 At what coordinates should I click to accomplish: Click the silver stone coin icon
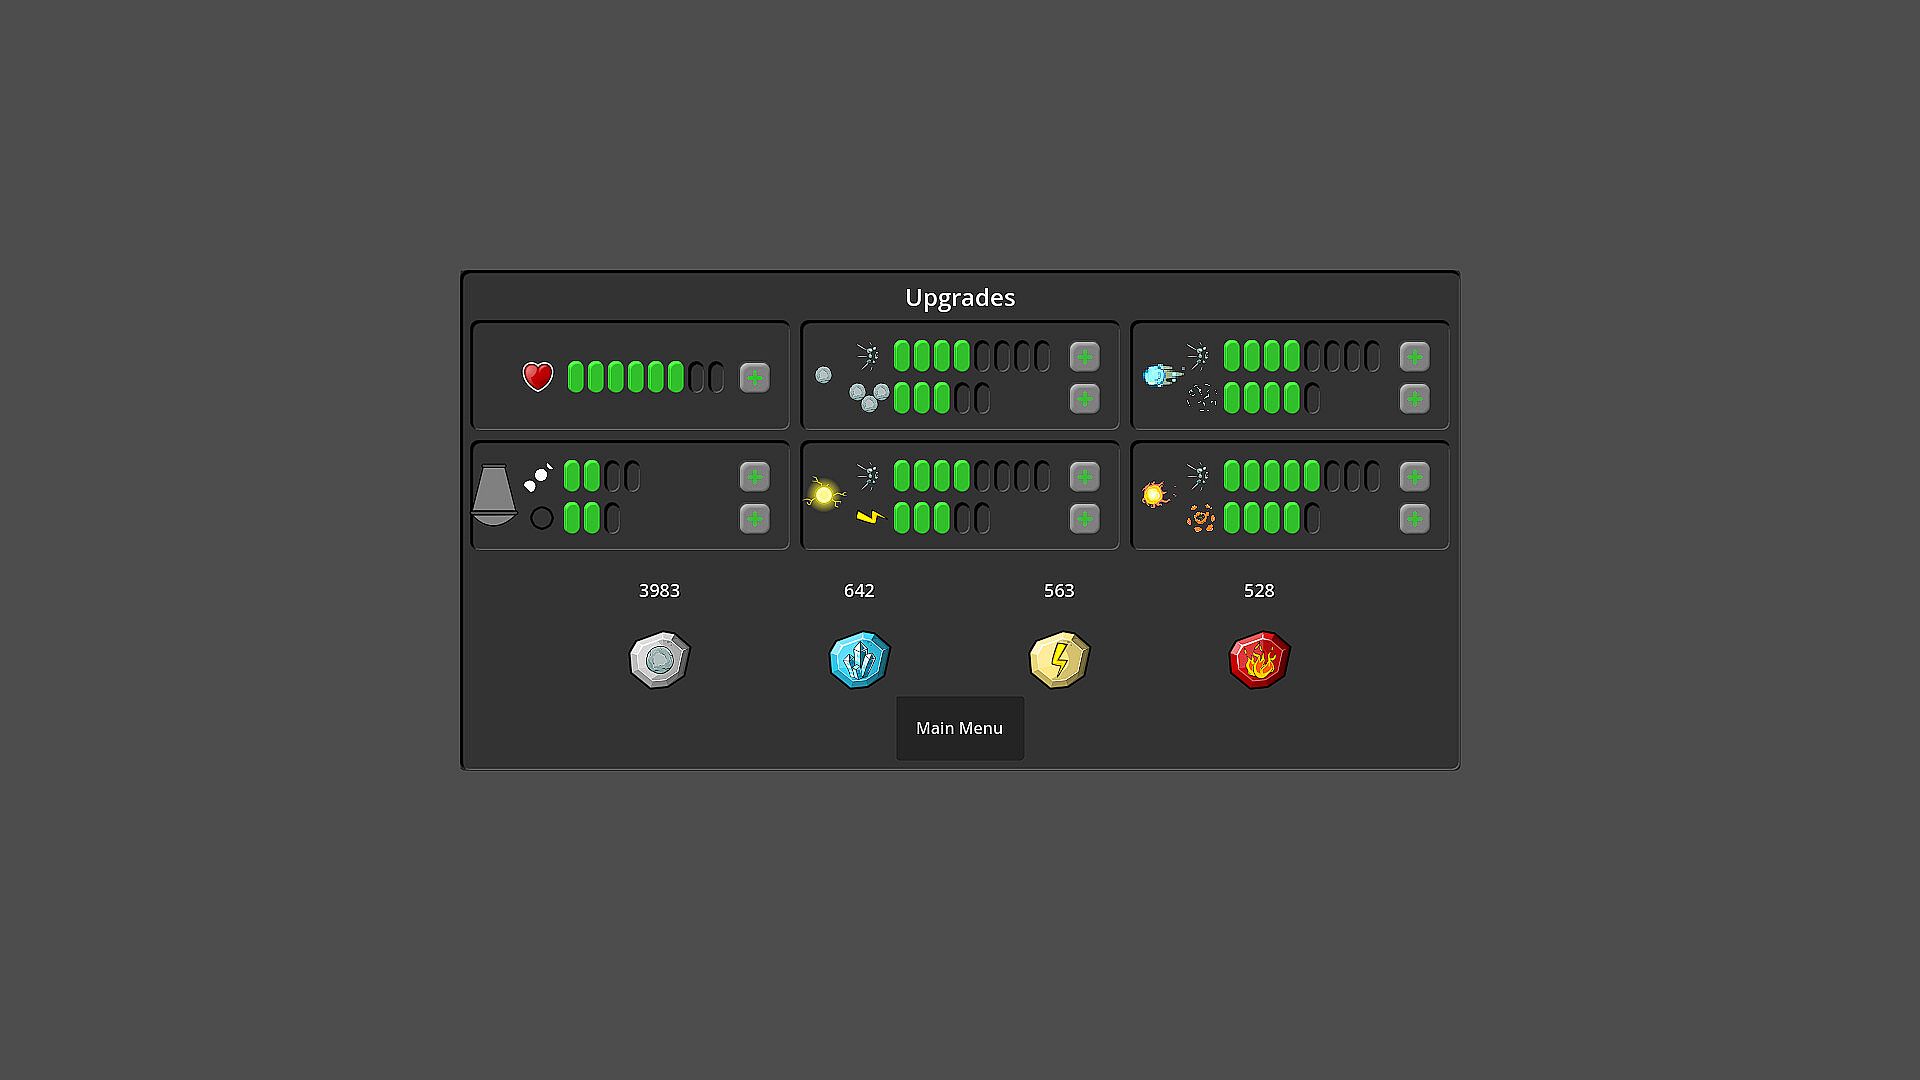(x=659, y=660)
